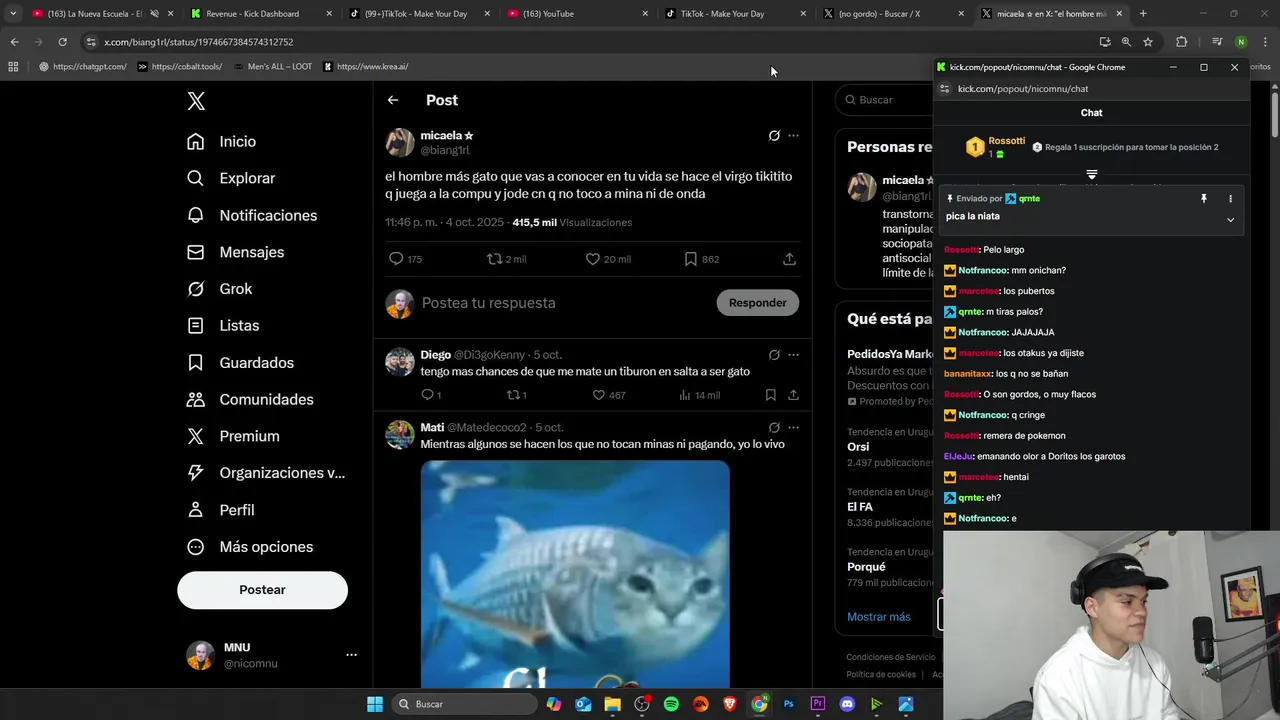
Task: Open Chrome extensions puzzle icon
Action: pyautogui.click(x=1182, y=42)
